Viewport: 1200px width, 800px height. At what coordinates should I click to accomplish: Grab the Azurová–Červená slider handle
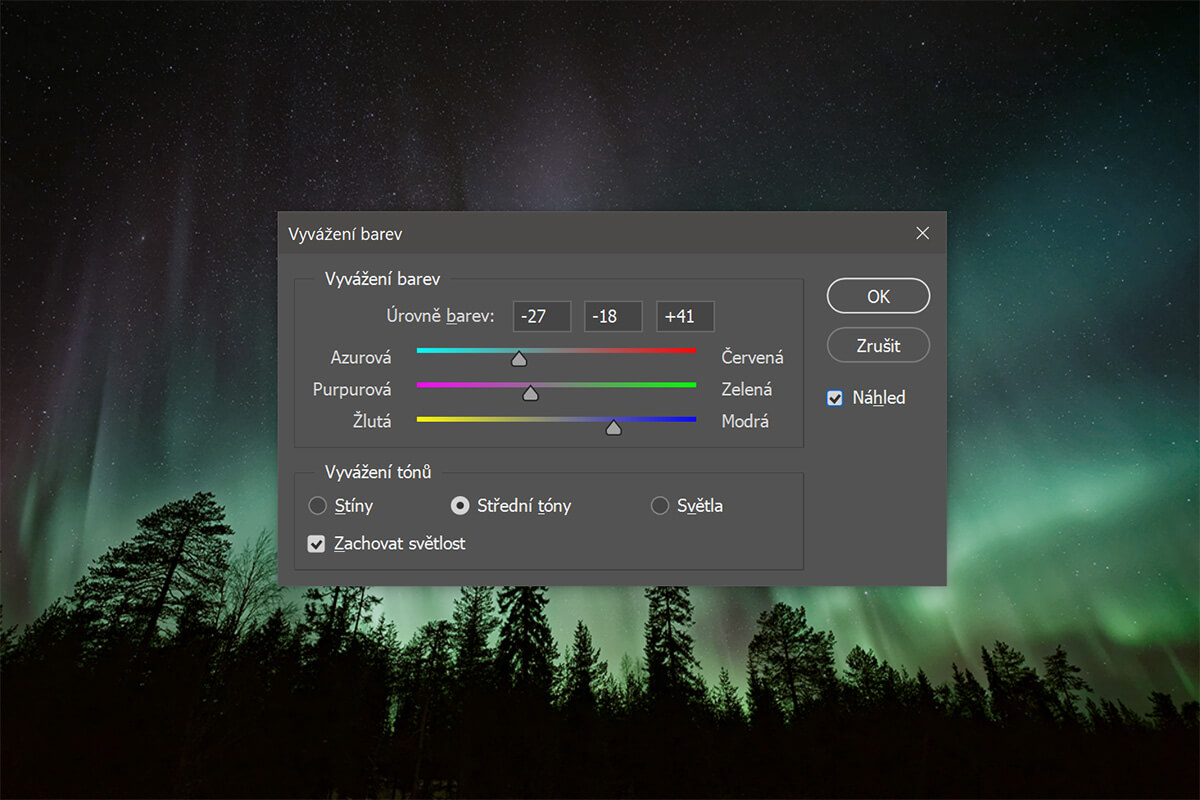click(518, 358)
